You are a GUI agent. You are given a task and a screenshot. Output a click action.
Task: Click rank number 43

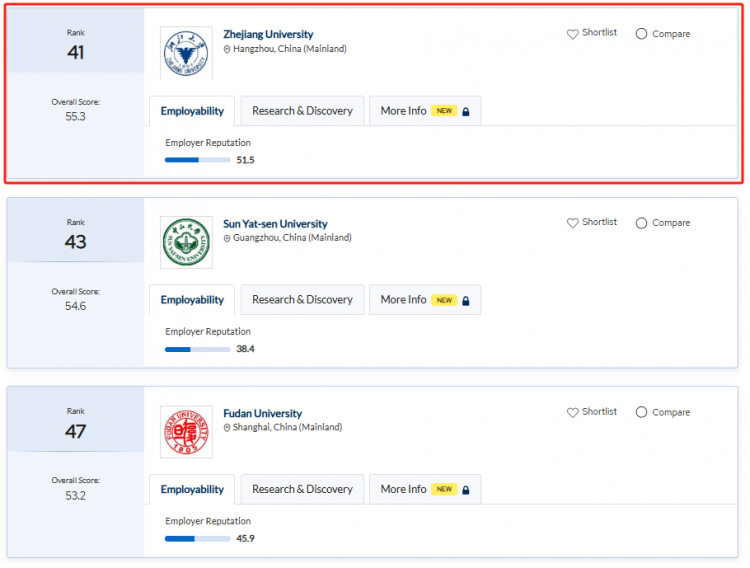pos(76,242)
